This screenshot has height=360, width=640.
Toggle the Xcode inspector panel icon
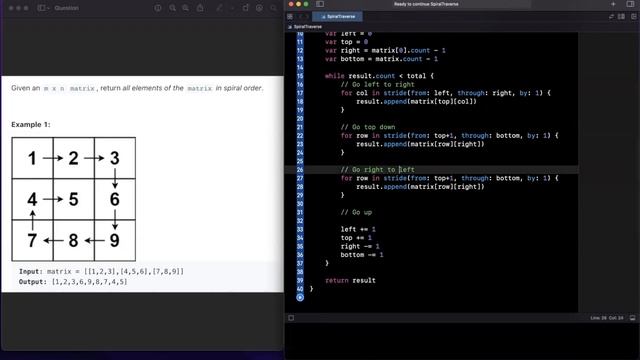coord(630,4)
